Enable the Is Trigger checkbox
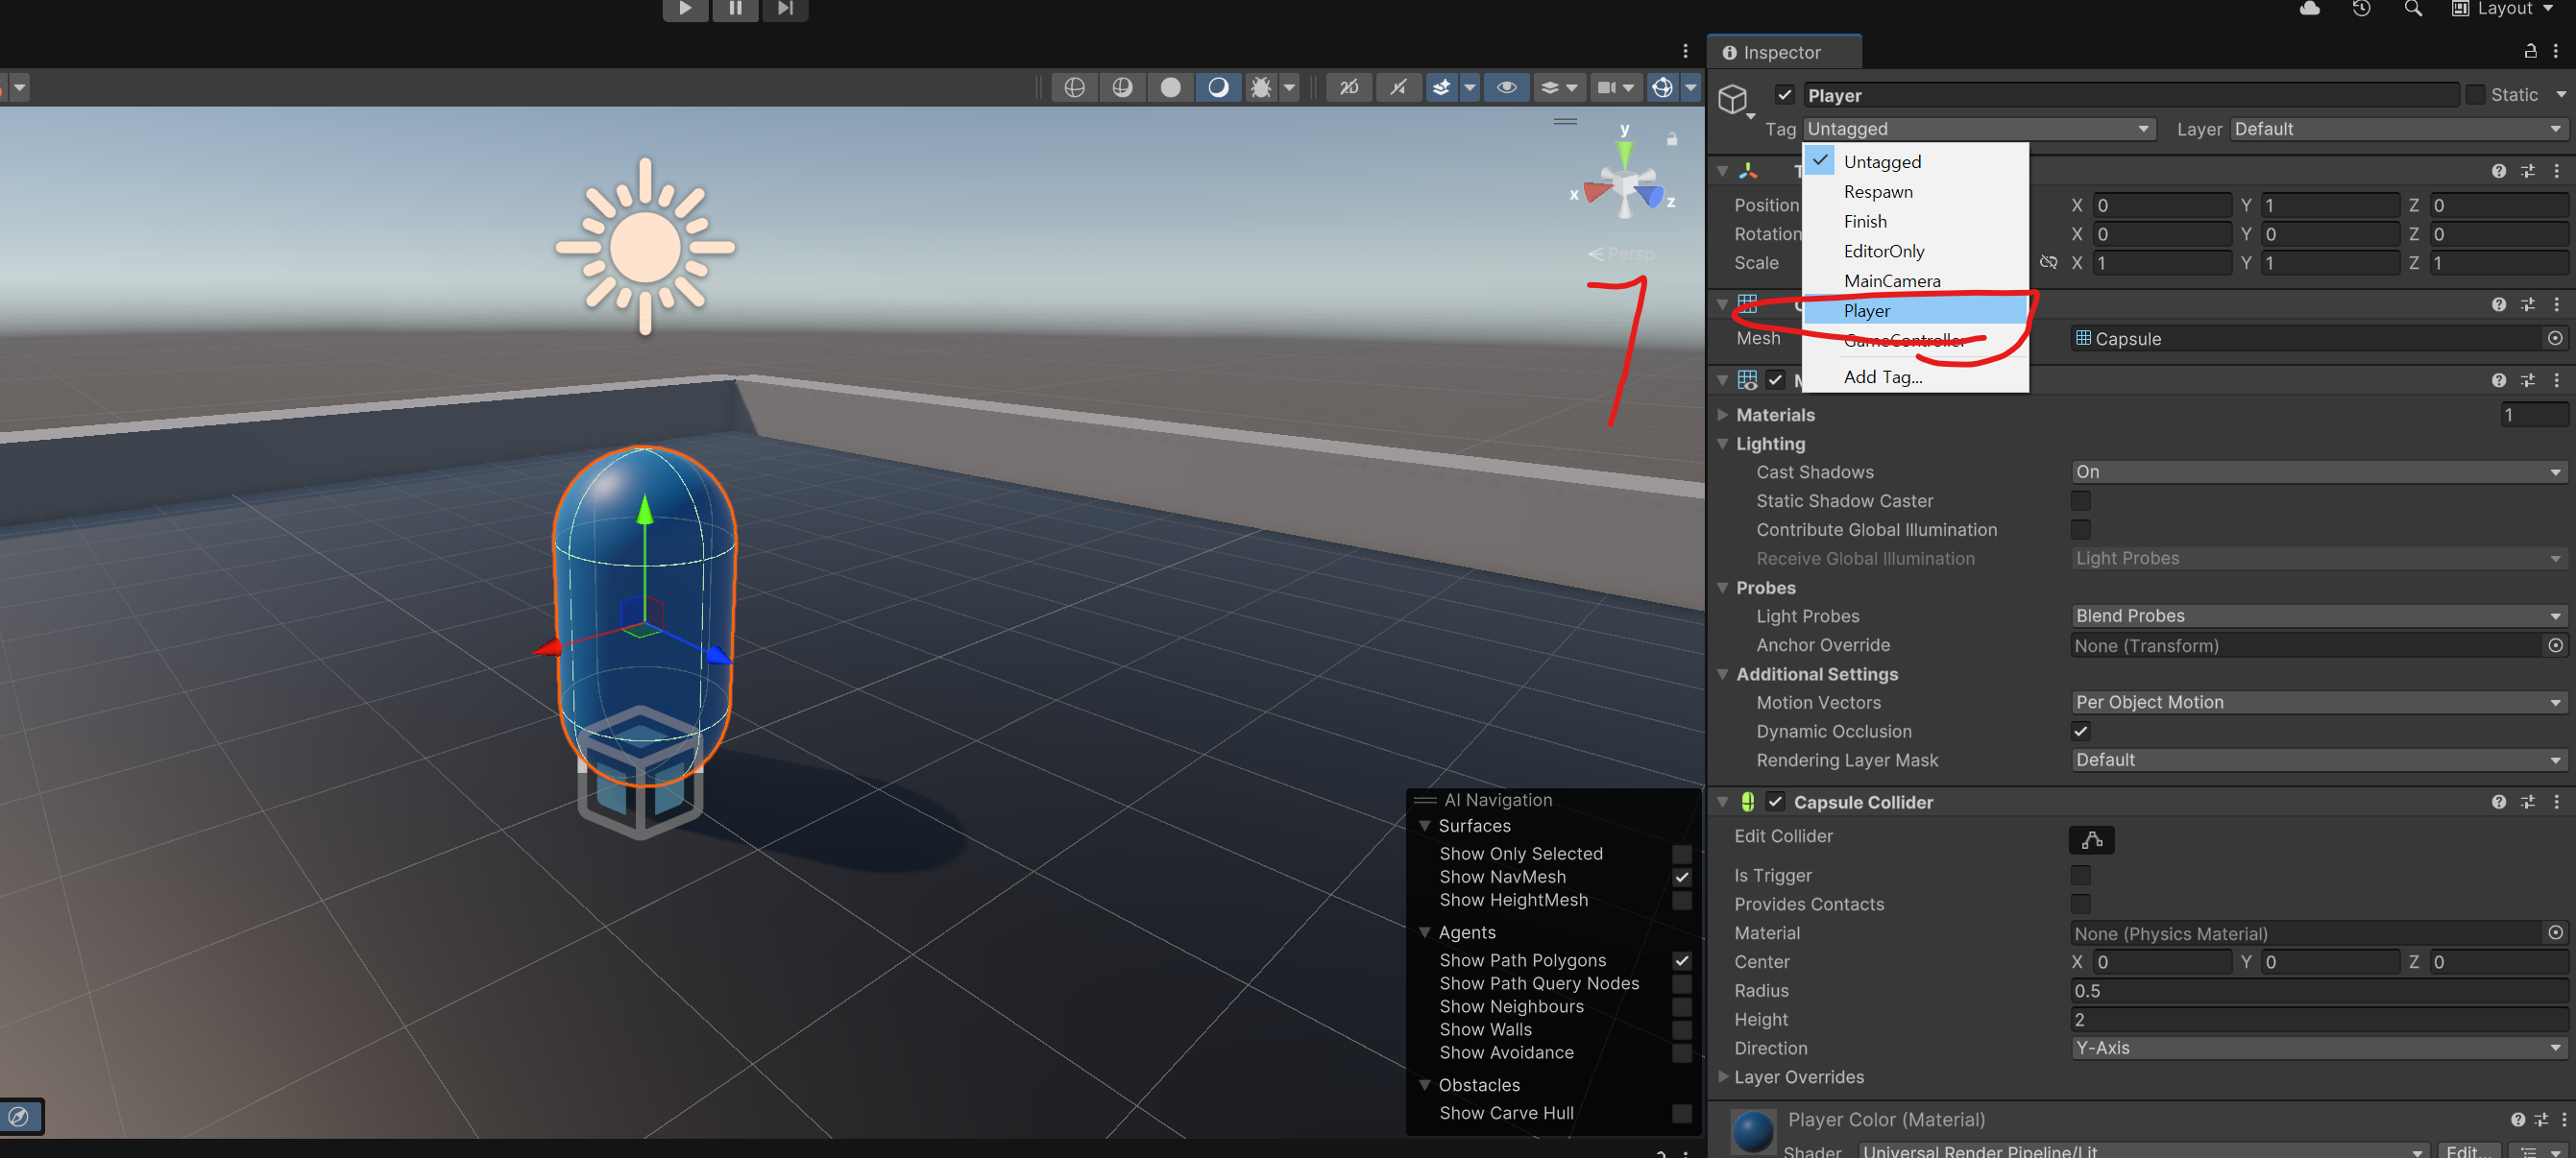The height and width of the screenshot is (1158, 2576). click(2080, 875)
